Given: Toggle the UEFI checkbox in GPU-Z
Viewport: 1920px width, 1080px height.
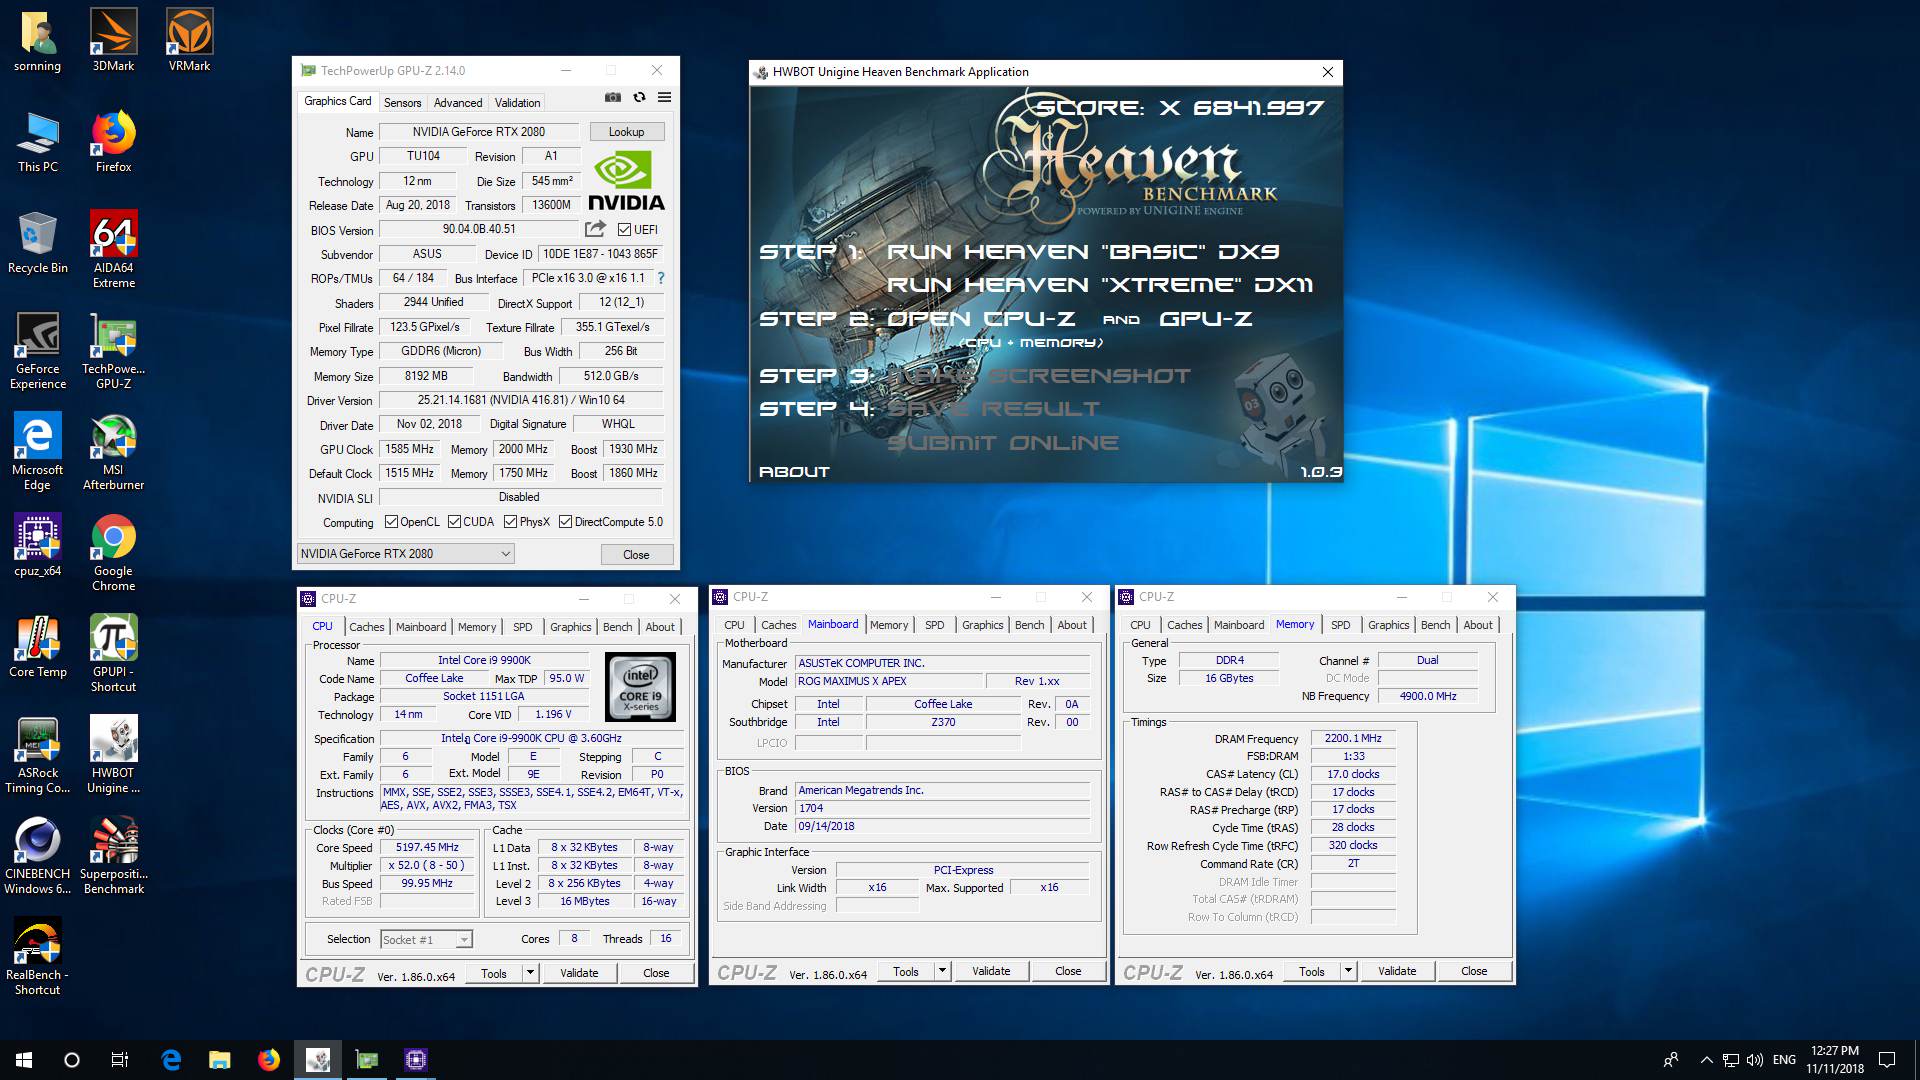Looking at the screenshot, I should pos(624,230).
